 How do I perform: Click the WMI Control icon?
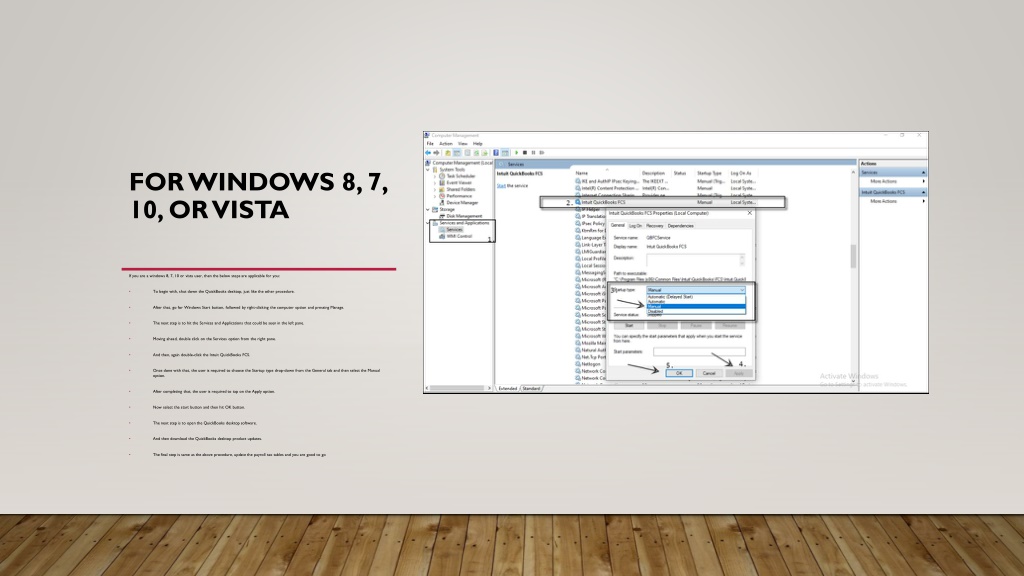click(x=442, y=236)
